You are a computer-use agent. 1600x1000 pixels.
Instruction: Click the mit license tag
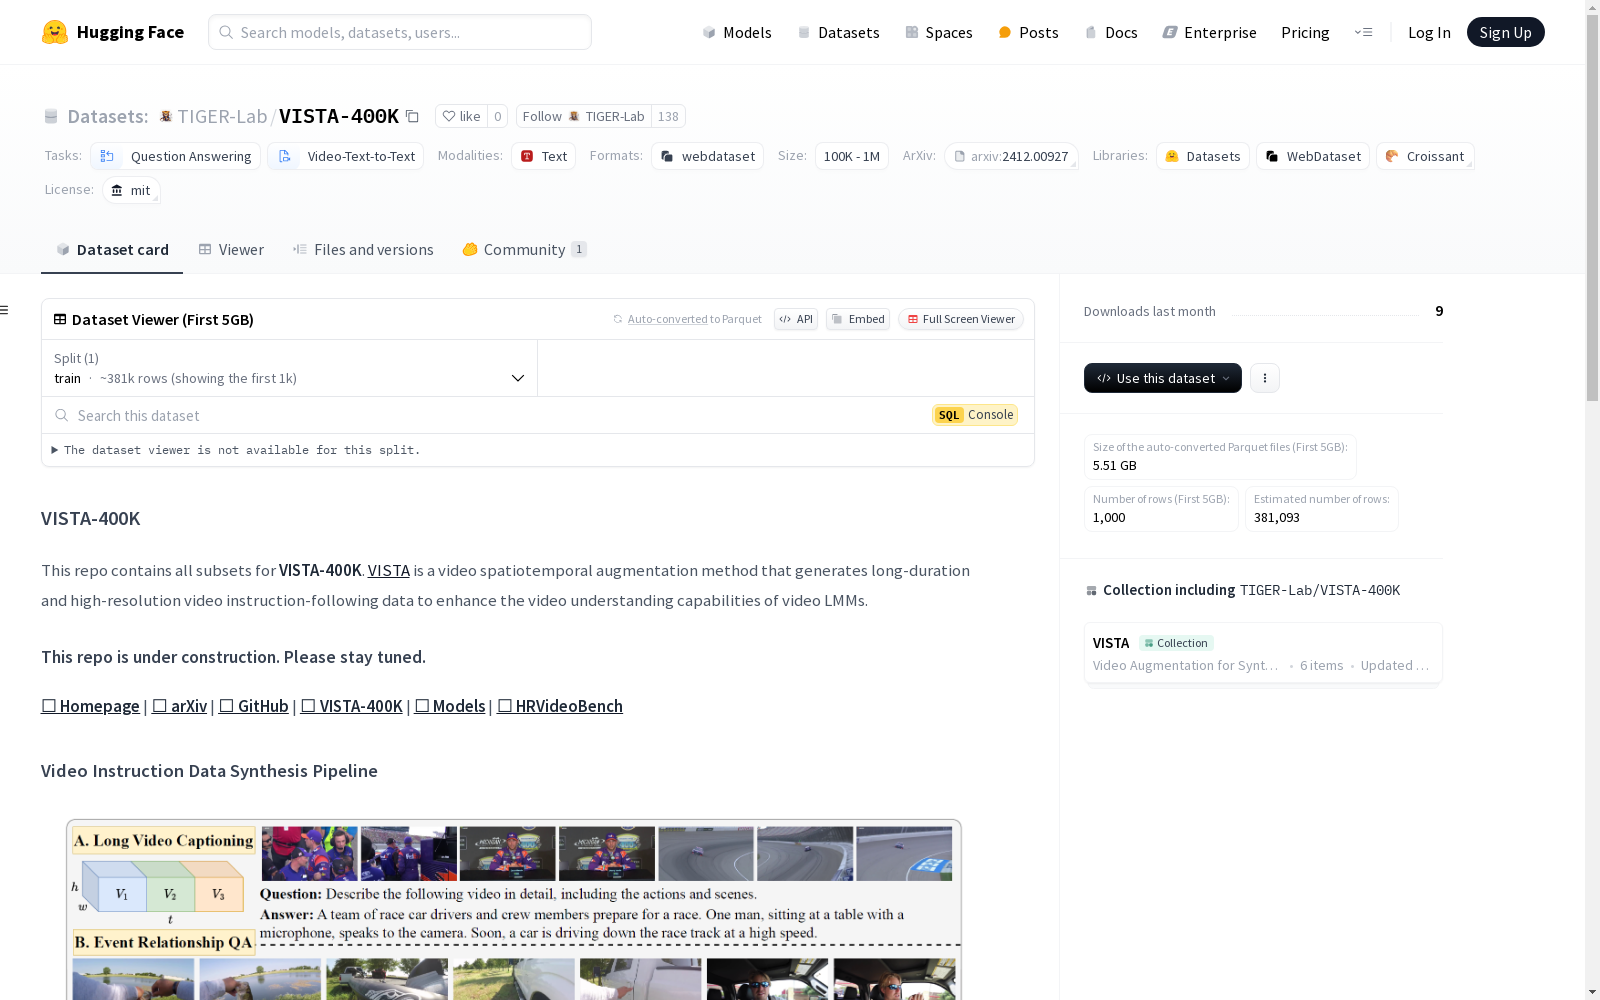(131, 190)
